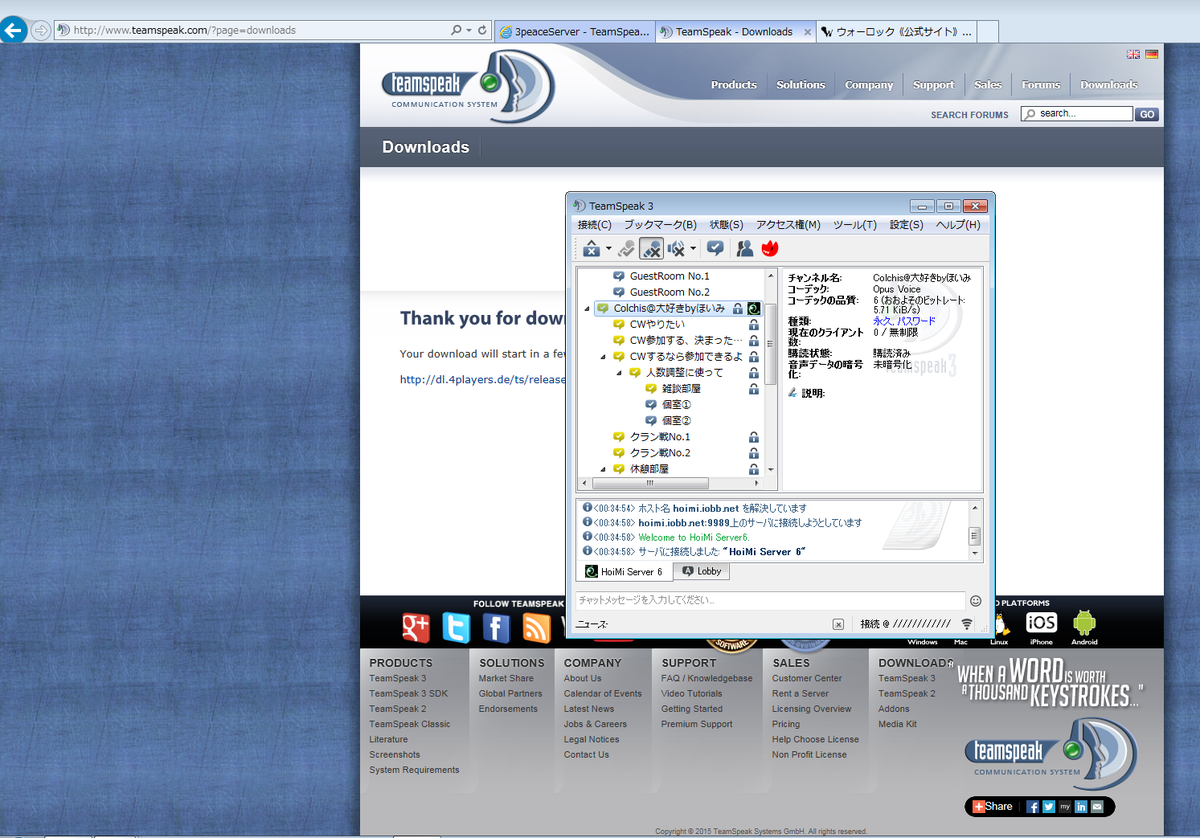The height and width of the screenshot is (838, 1200).
Task: Click the GO search button
Action: pyautogui.click(x=1147, y=114)
